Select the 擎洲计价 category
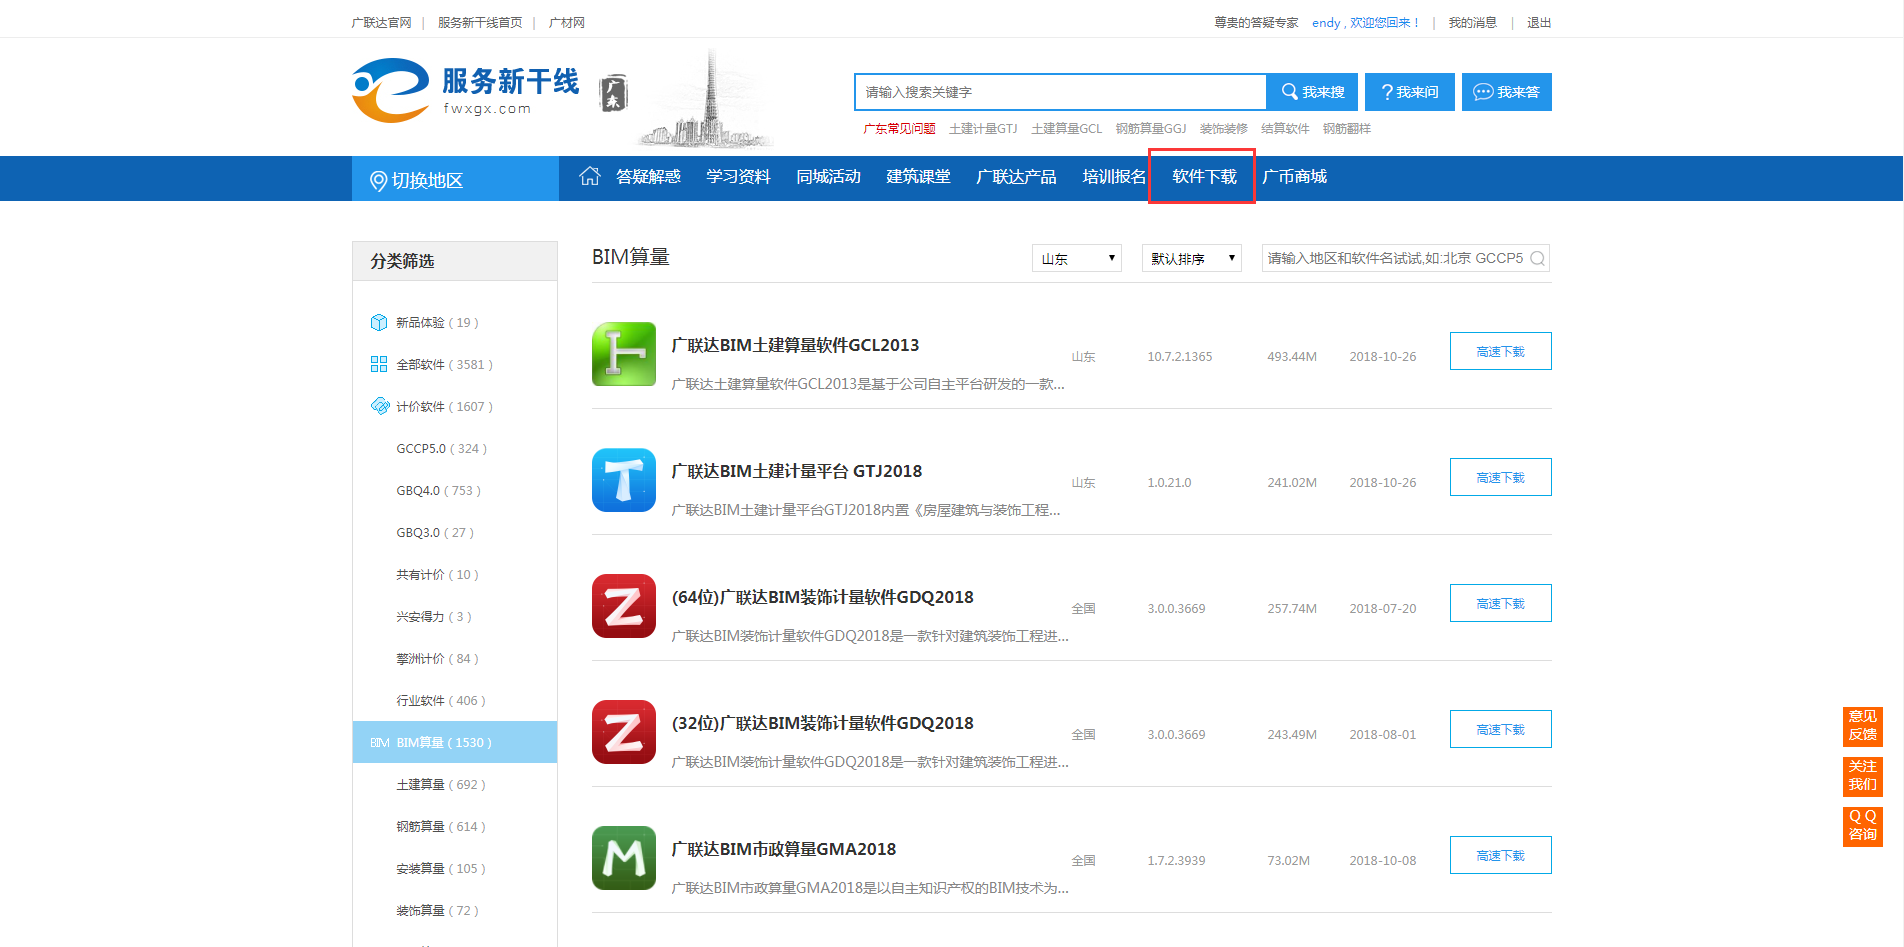Screen dimensions: 1904x947 coord(437,659)
